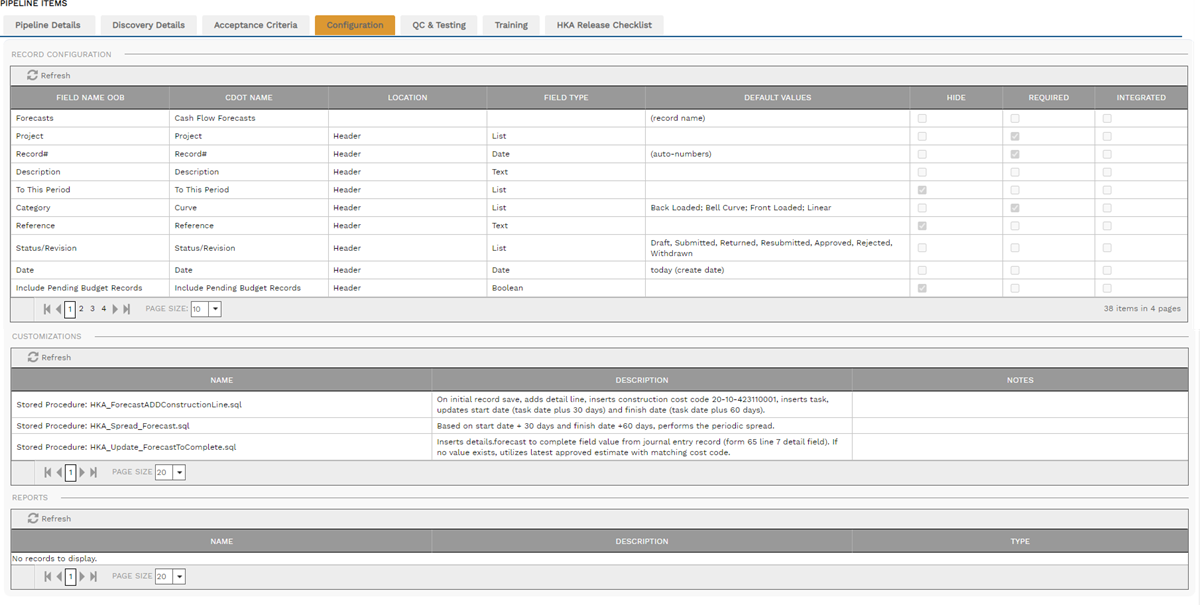Screen dimensions: 1200x605
Task: Select HKA_Update_ForecastToComplete.sql stored procedure row
Action: click(x=599, y=447)
